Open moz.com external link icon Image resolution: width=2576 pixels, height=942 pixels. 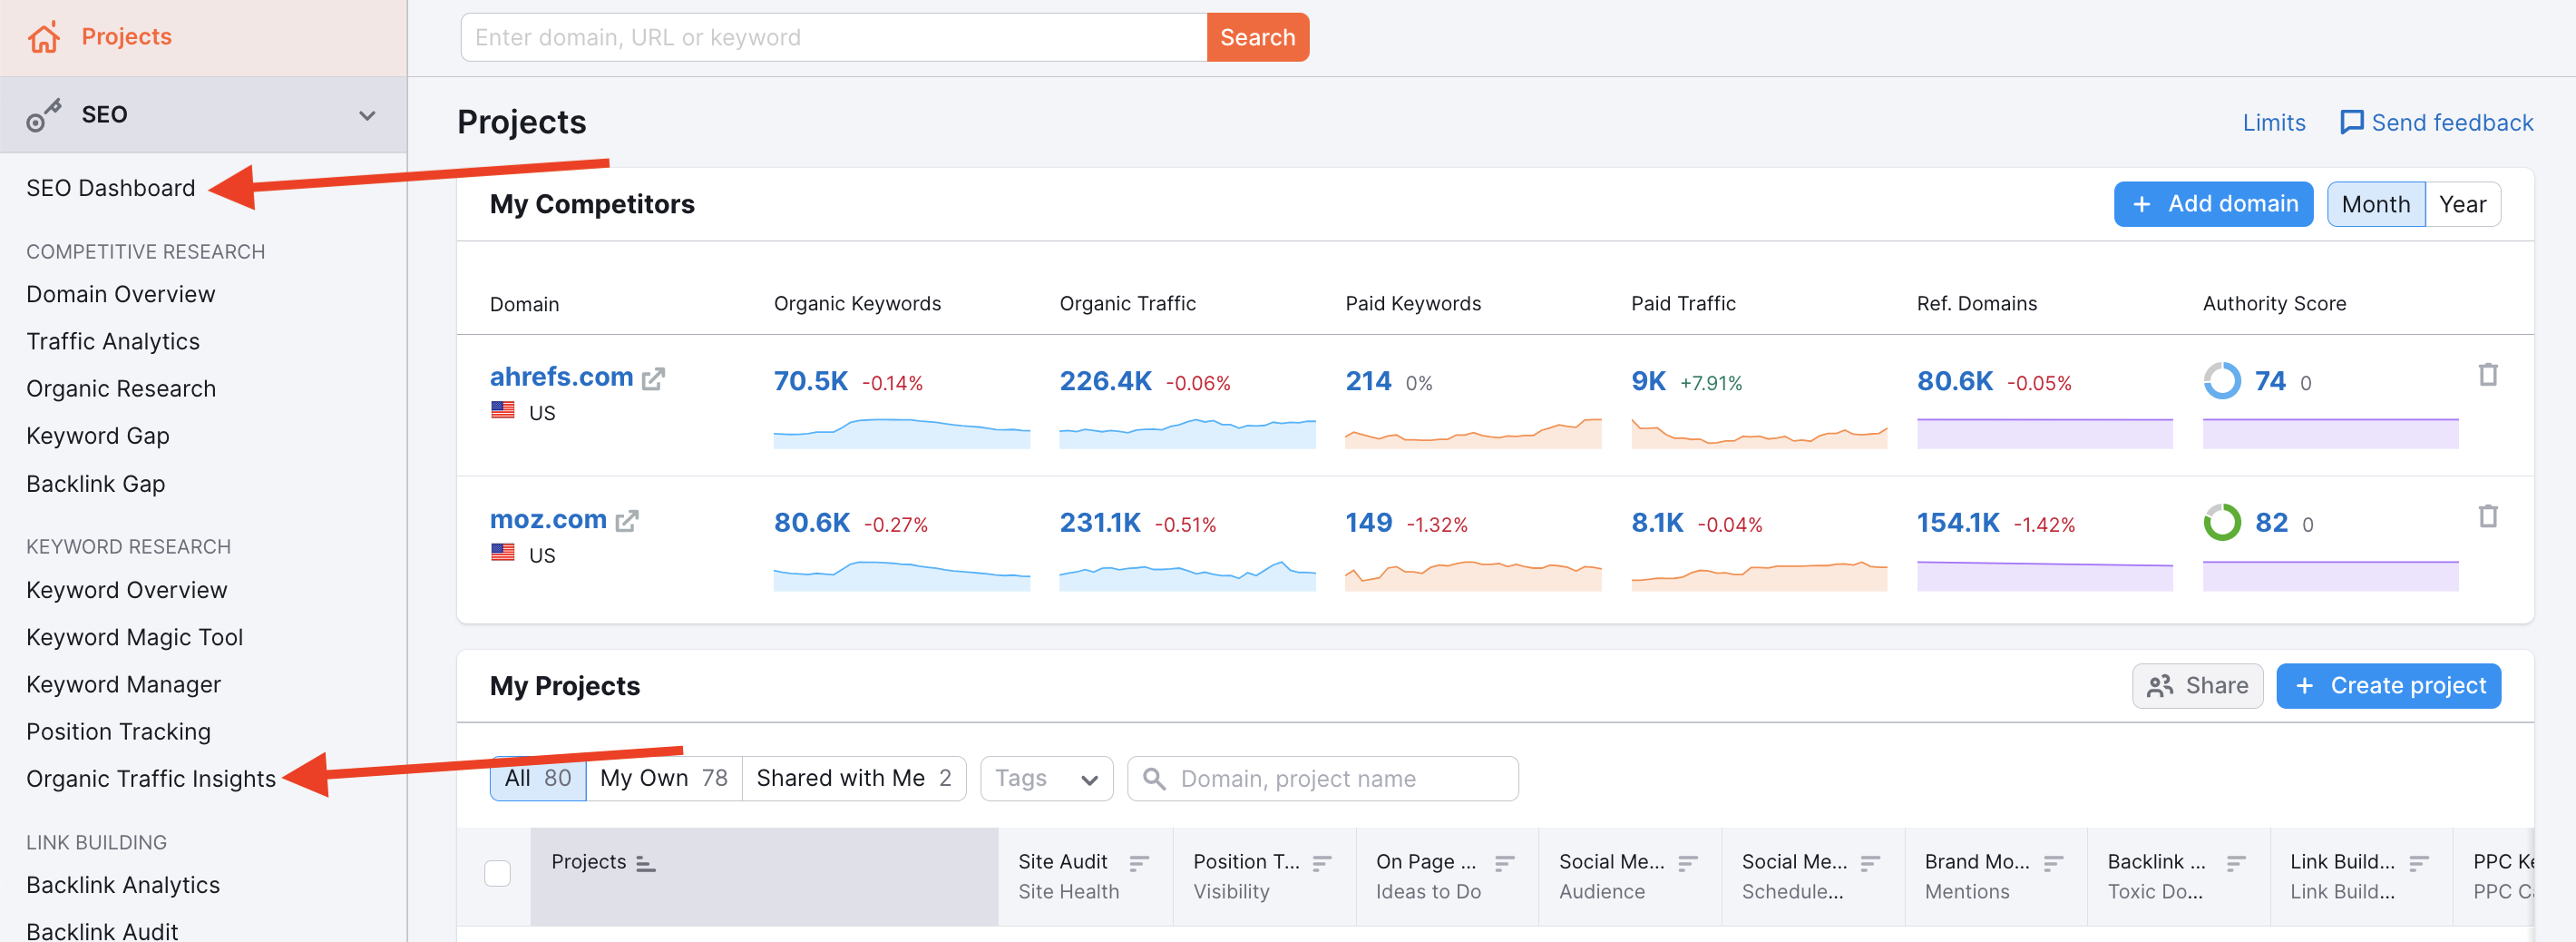627,520
